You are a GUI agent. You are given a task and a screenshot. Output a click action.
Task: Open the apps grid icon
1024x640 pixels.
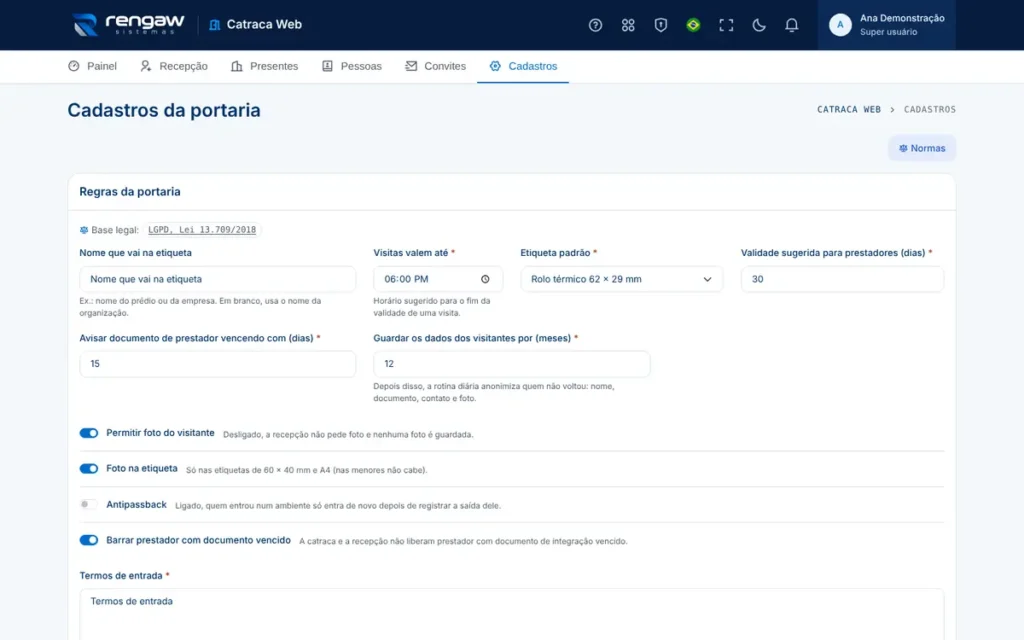coord(628,25)
